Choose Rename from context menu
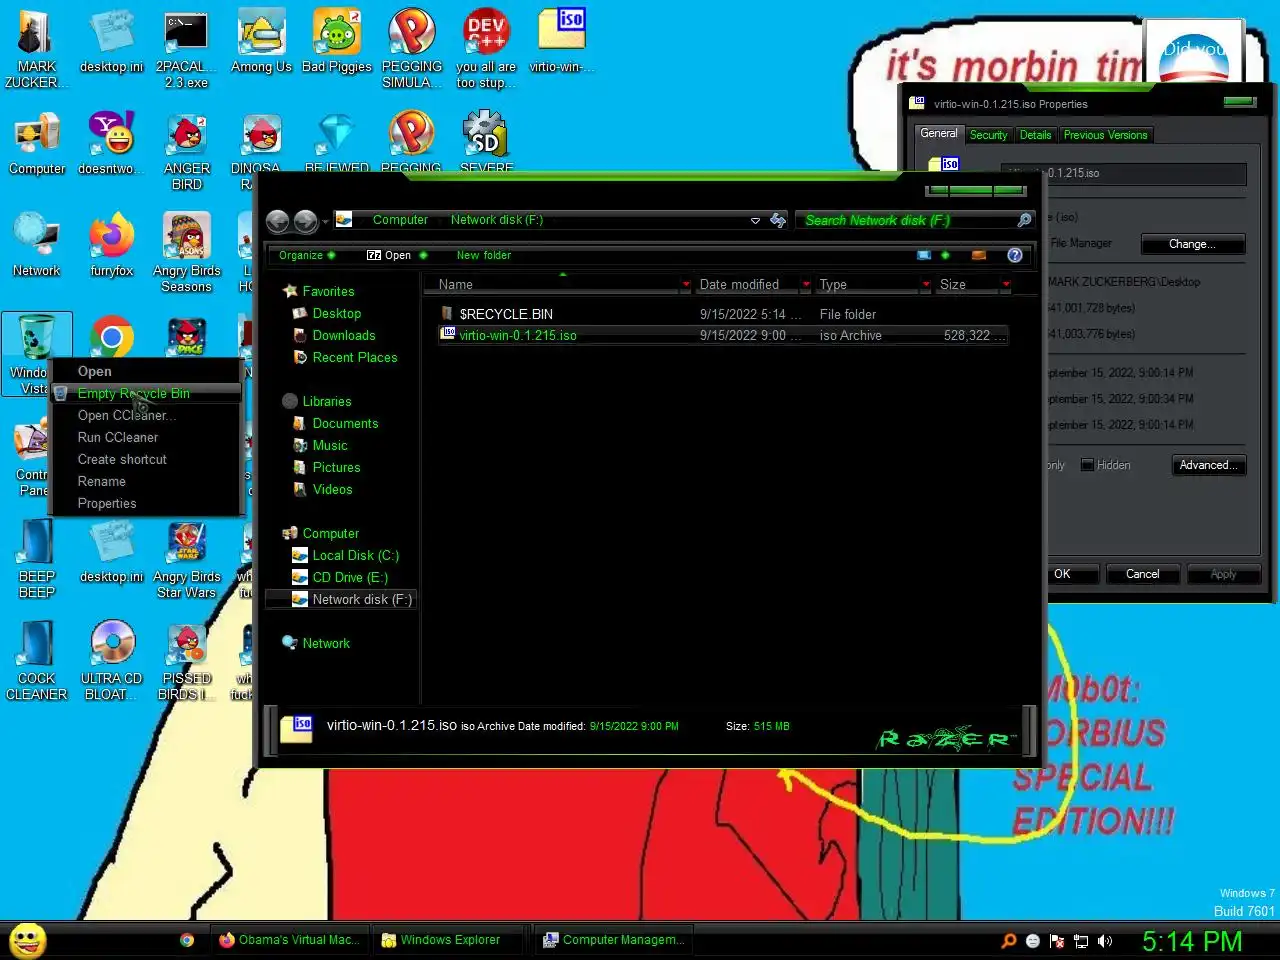This screenshot has width=1280, height=960. [x=146, y=481]
